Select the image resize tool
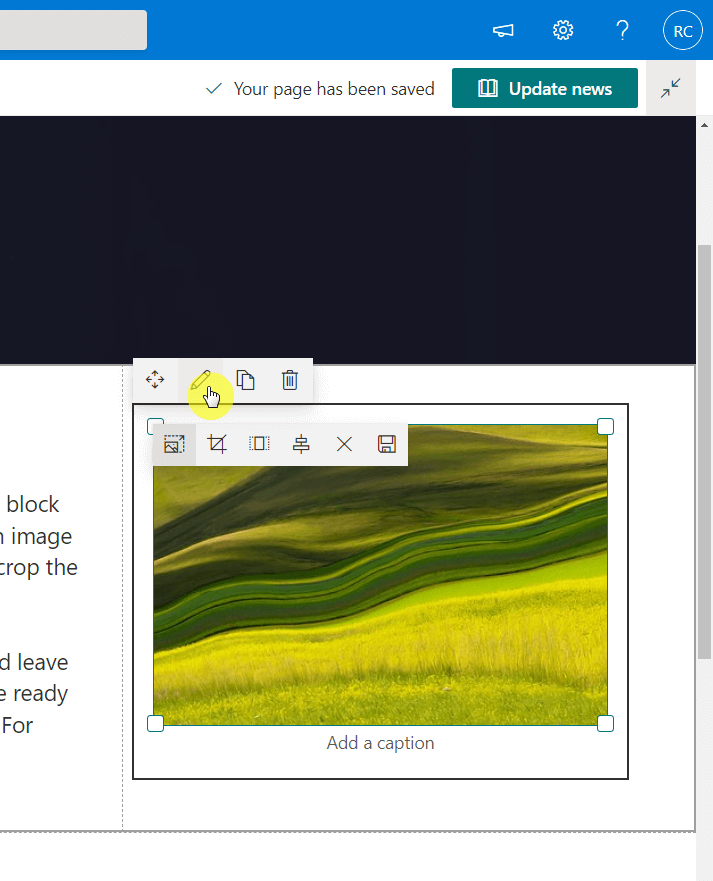 point(174,444)
